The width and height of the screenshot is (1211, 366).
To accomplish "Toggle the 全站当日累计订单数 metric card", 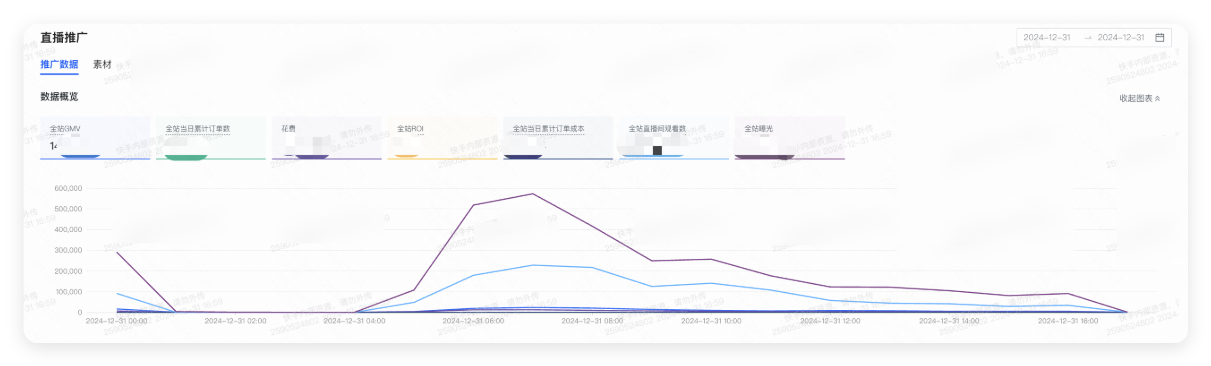I will (211, 138).
